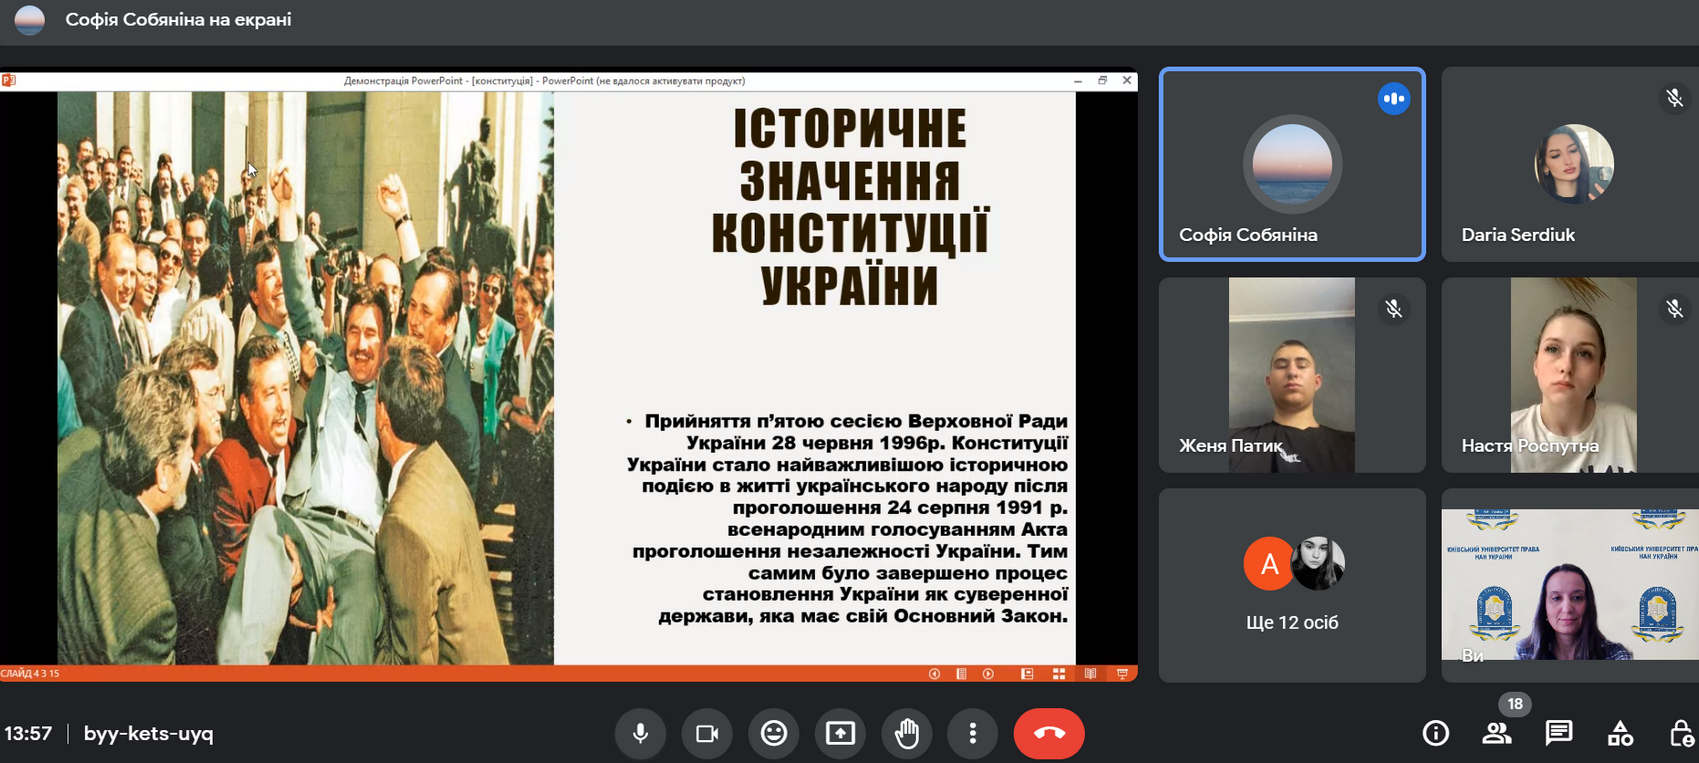The image size is (1699, 763).
Task: Switch to slide sorter grid view
Action: pos(1059,674)
